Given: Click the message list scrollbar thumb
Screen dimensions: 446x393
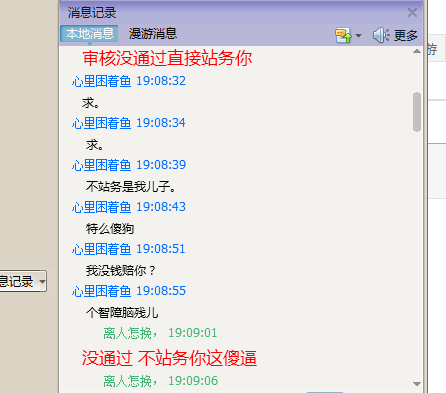Looking at the screenshot, I should pos(417,112).
